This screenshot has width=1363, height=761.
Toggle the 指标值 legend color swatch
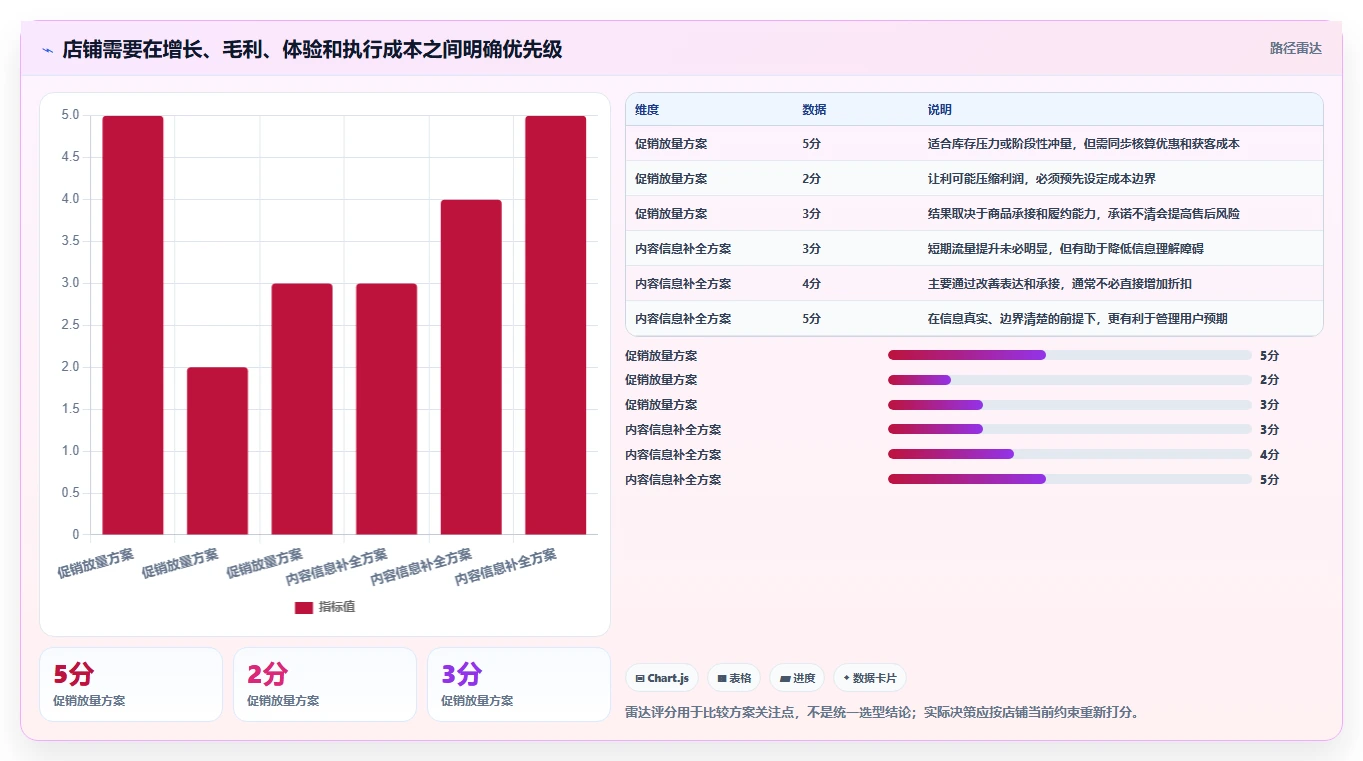click(x=304, y=608)
